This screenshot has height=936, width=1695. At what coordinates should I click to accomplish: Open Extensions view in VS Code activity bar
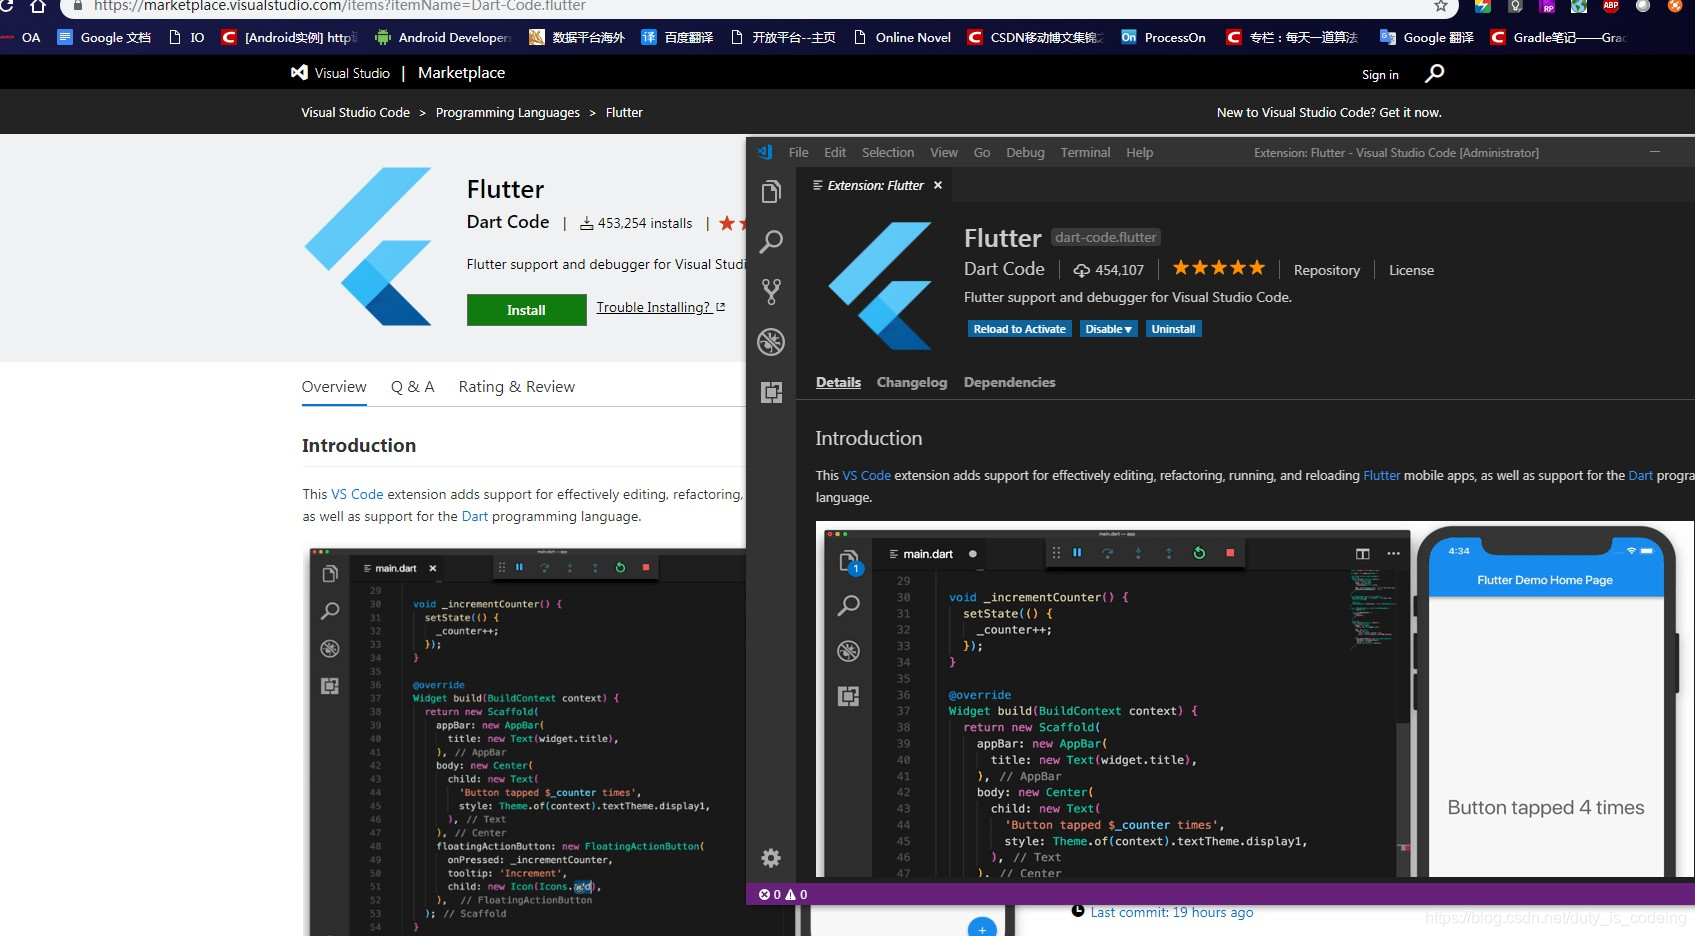coord(771,392)
